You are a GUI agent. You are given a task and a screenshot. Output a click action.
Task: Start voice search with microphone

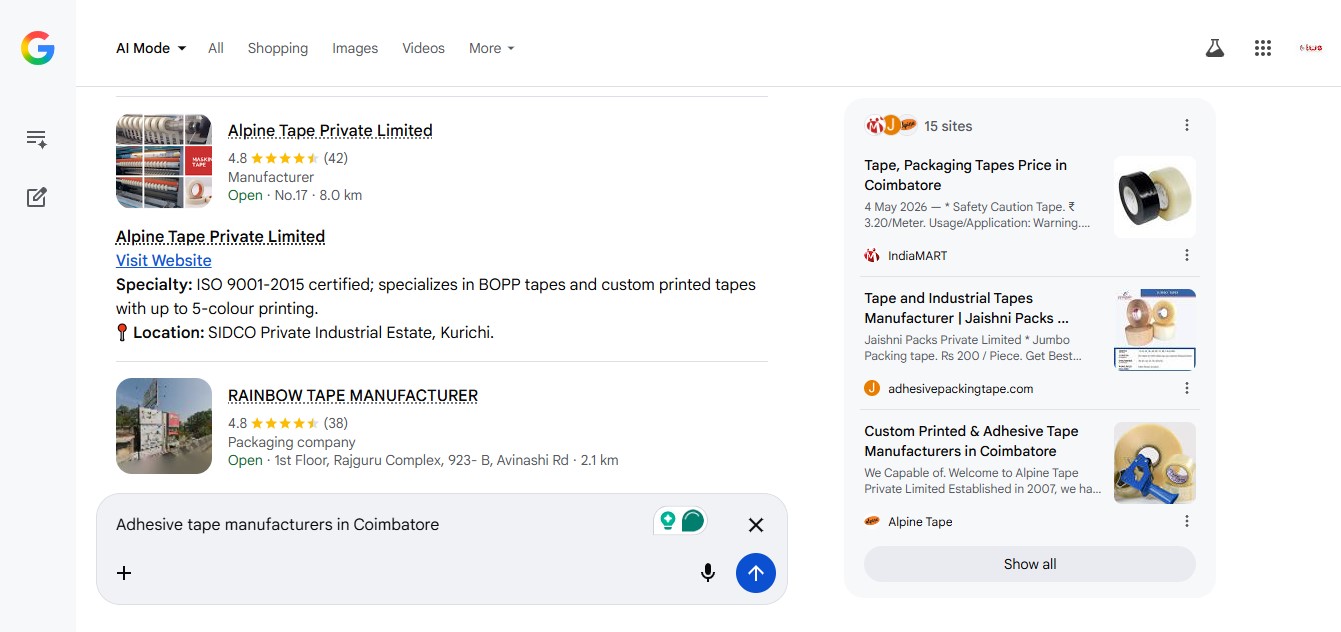point(708,573)
